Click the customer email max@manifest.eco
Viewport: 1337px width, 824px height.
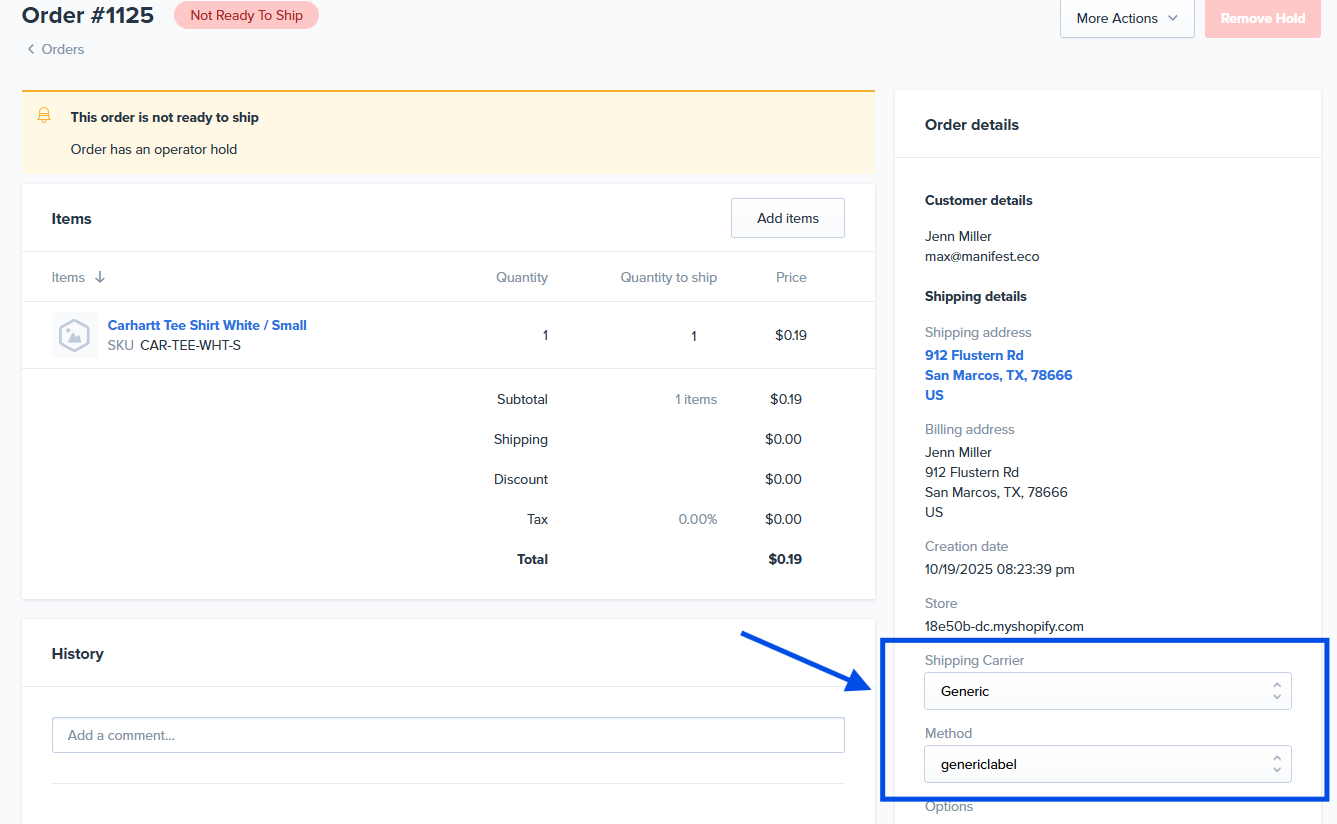coord(981,256)
